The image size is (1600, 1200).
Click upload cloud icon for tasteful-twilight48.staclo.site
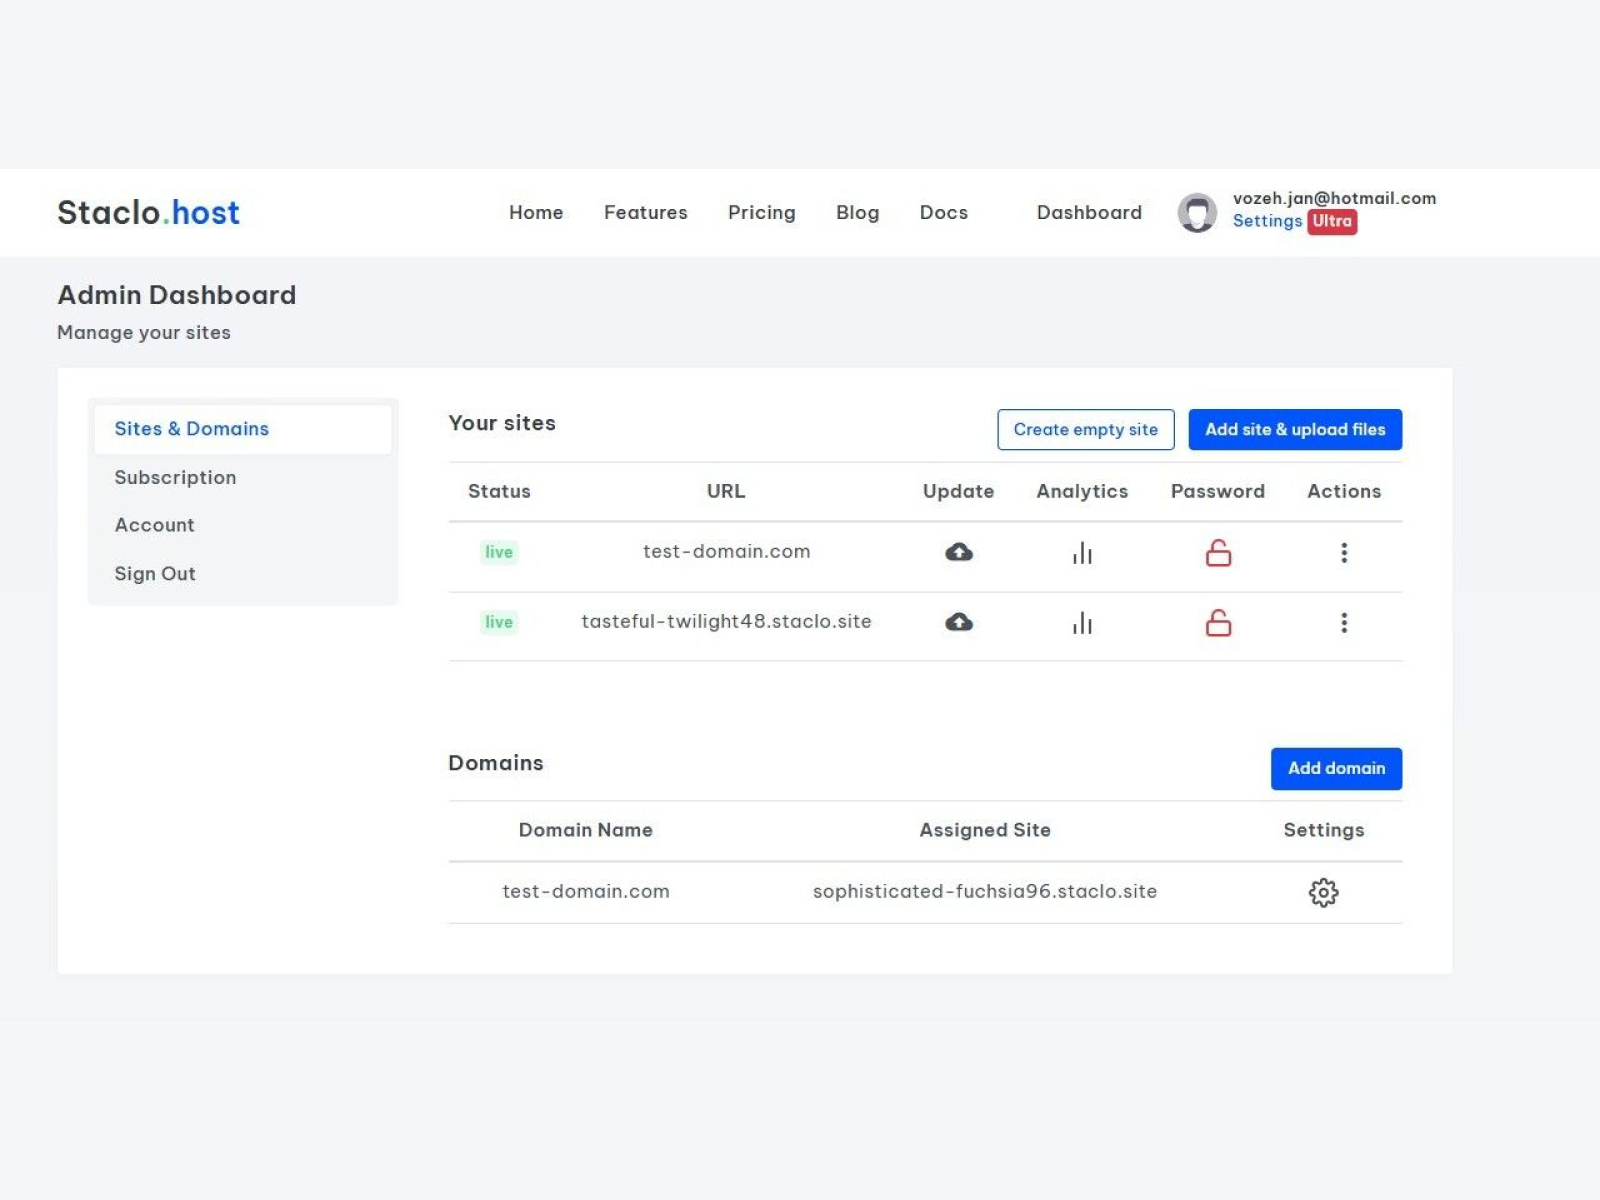click(x=959, y=622)
